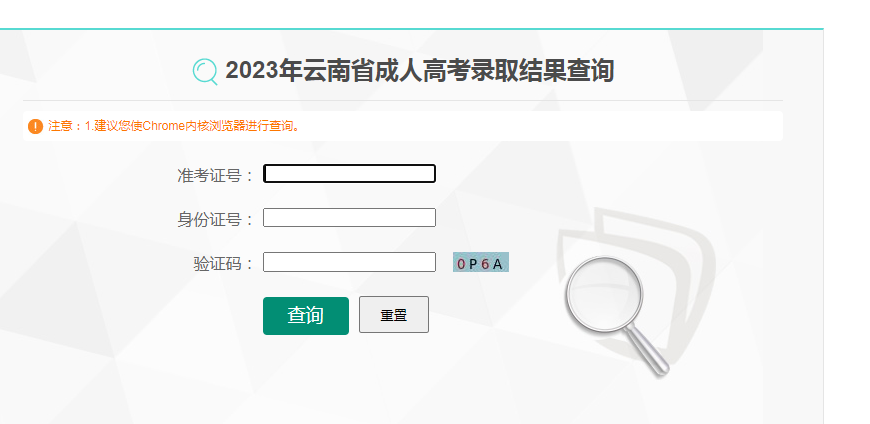Click the red digit 0 in the captcha

click(461, 264)
